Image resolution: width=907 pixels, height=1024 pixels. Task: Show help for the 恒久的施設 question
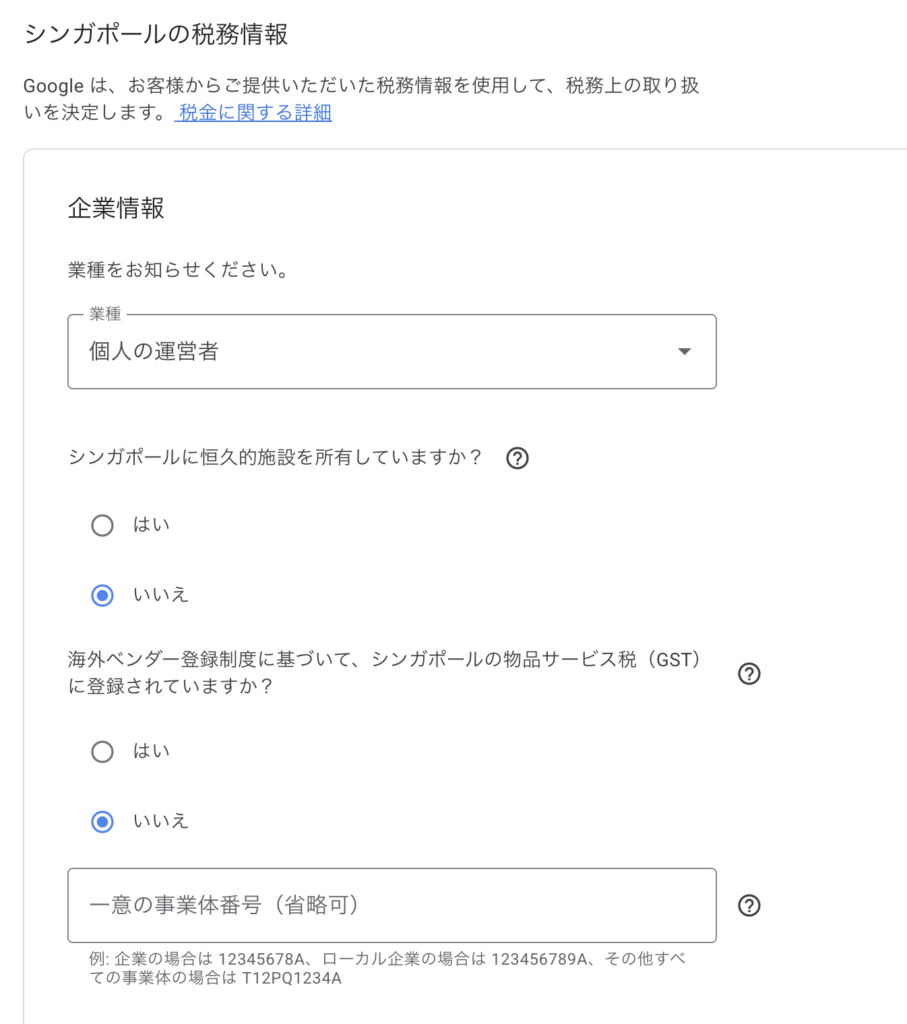pyautogui.click(x=517, y=458)
